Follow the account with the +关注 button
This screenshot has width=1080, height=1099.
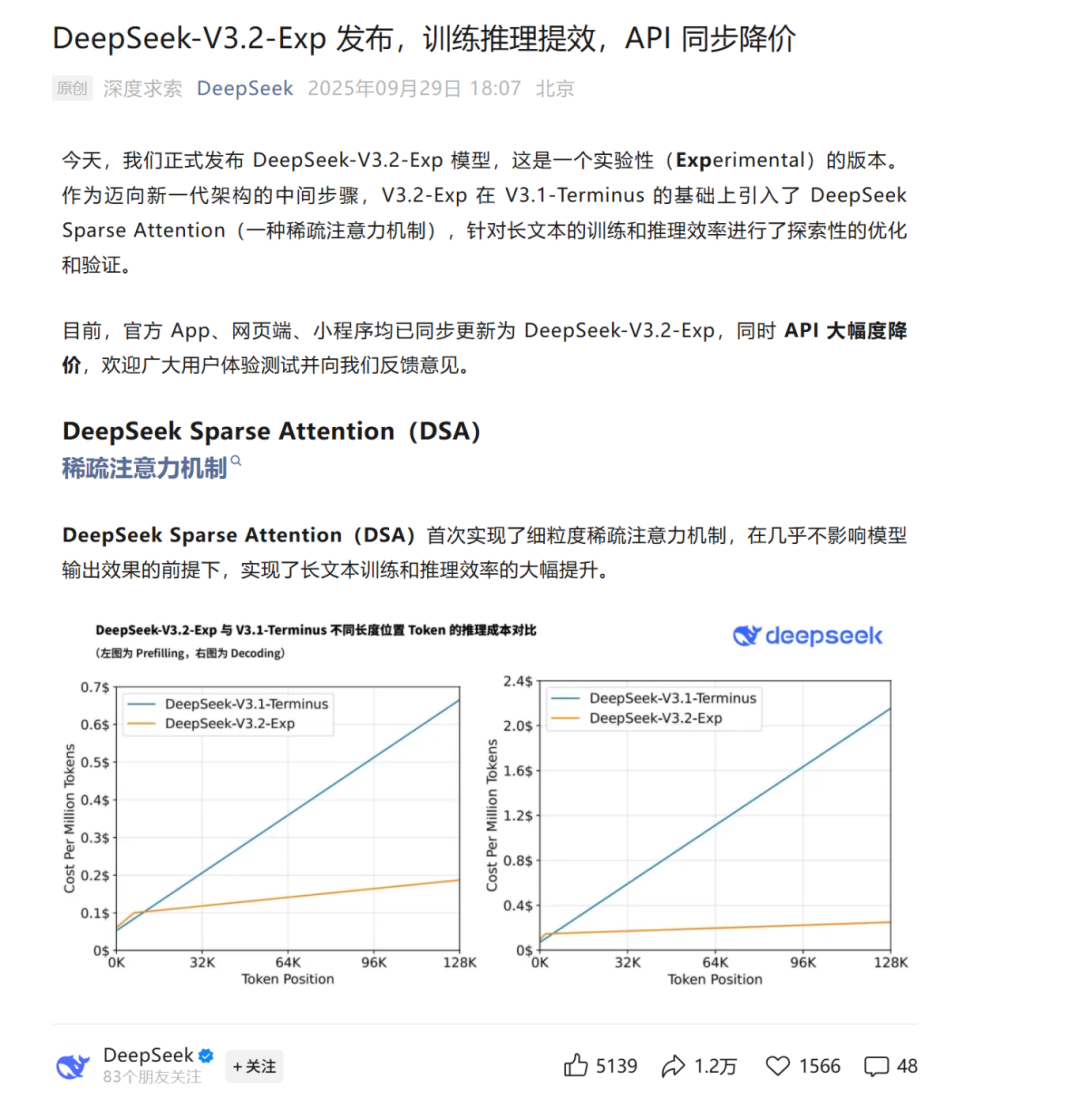pos(254,1067)
